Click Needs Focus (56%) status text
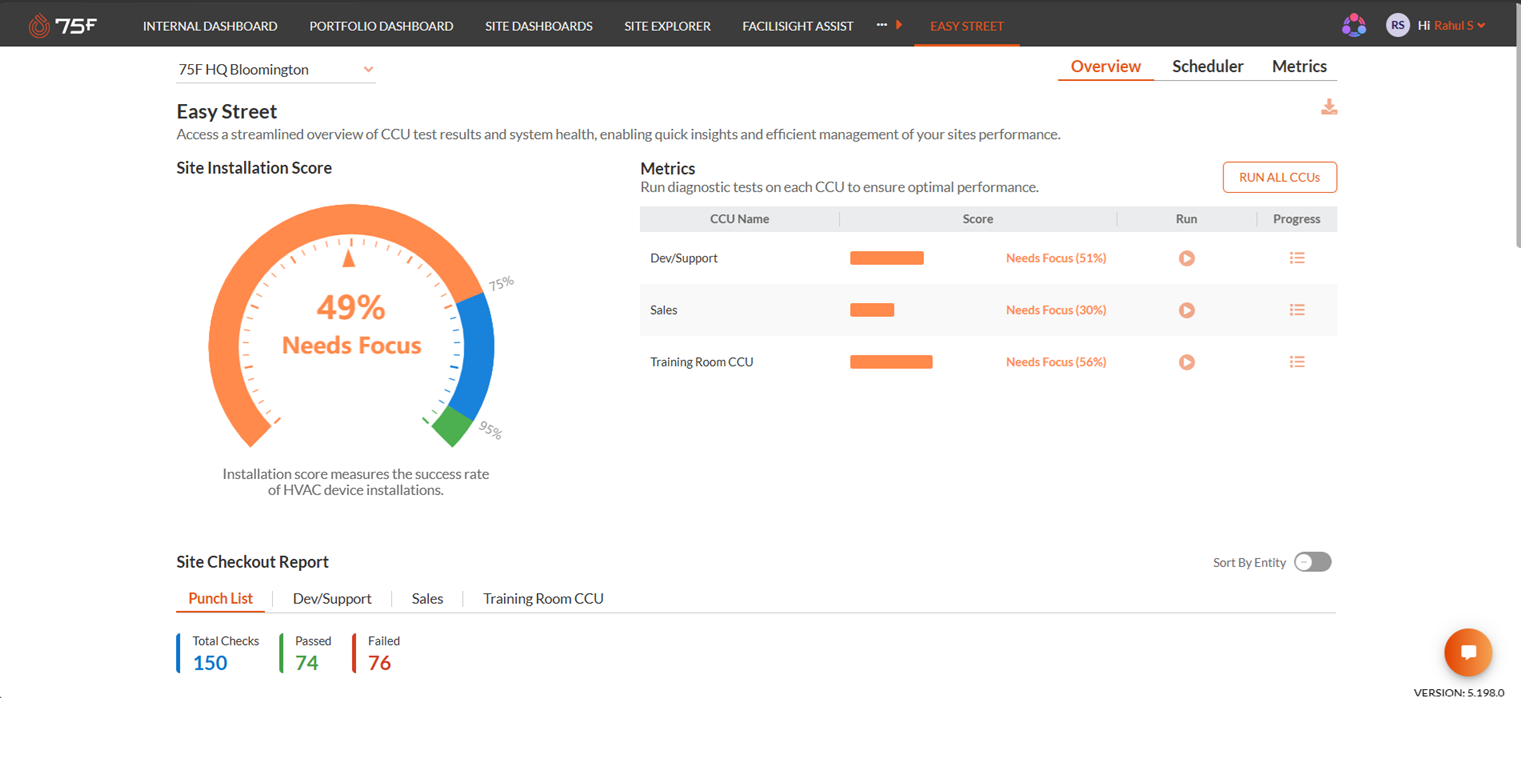Viewport: 1521px width, 782px height. (1056, 362)
